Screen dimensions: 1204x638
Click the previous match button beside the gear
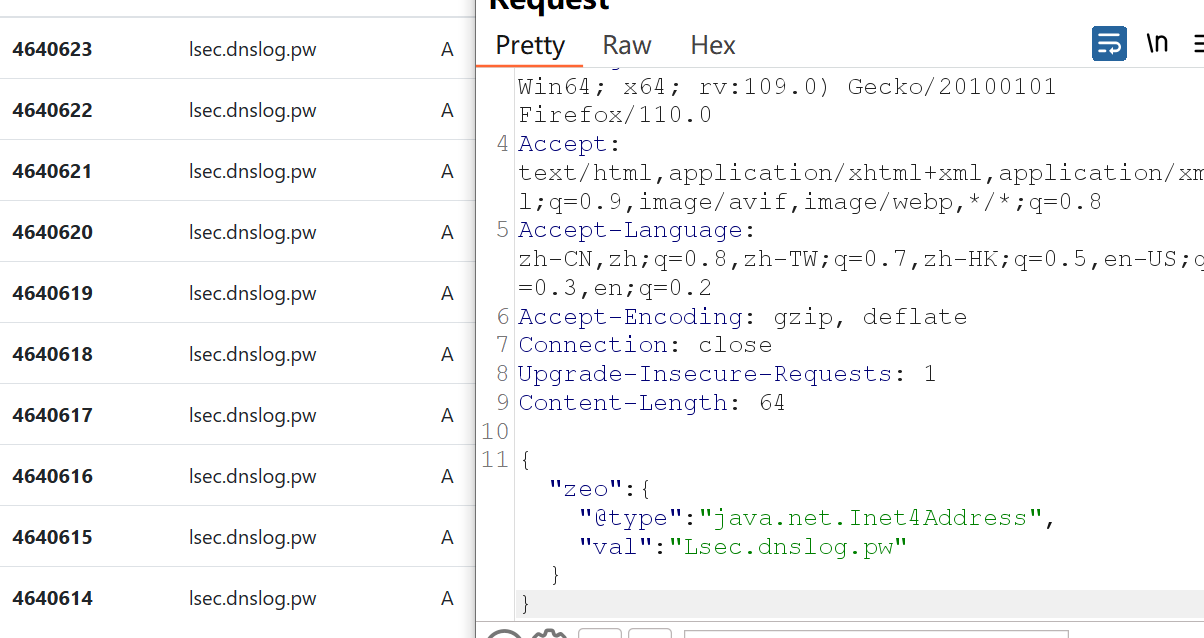600,634
